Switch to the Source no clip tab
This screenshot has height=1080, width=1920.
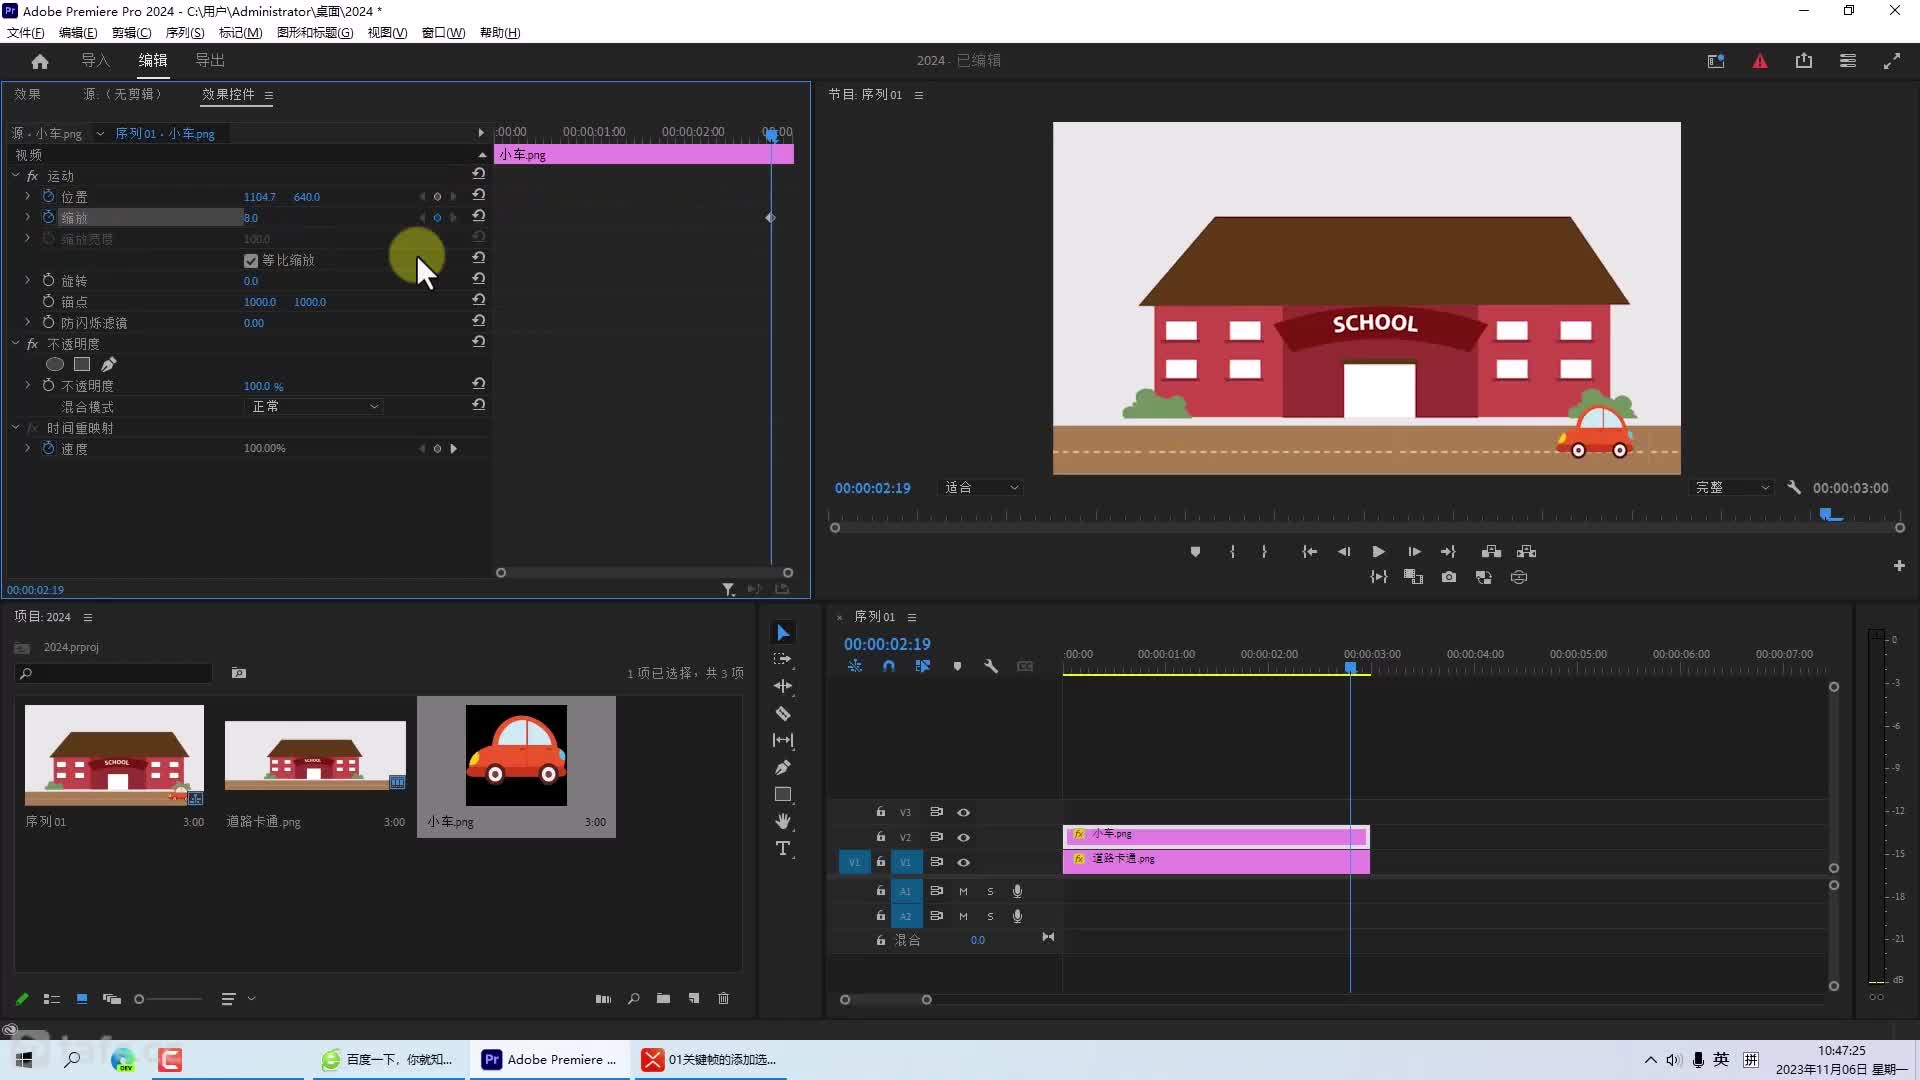pos(122,94)
